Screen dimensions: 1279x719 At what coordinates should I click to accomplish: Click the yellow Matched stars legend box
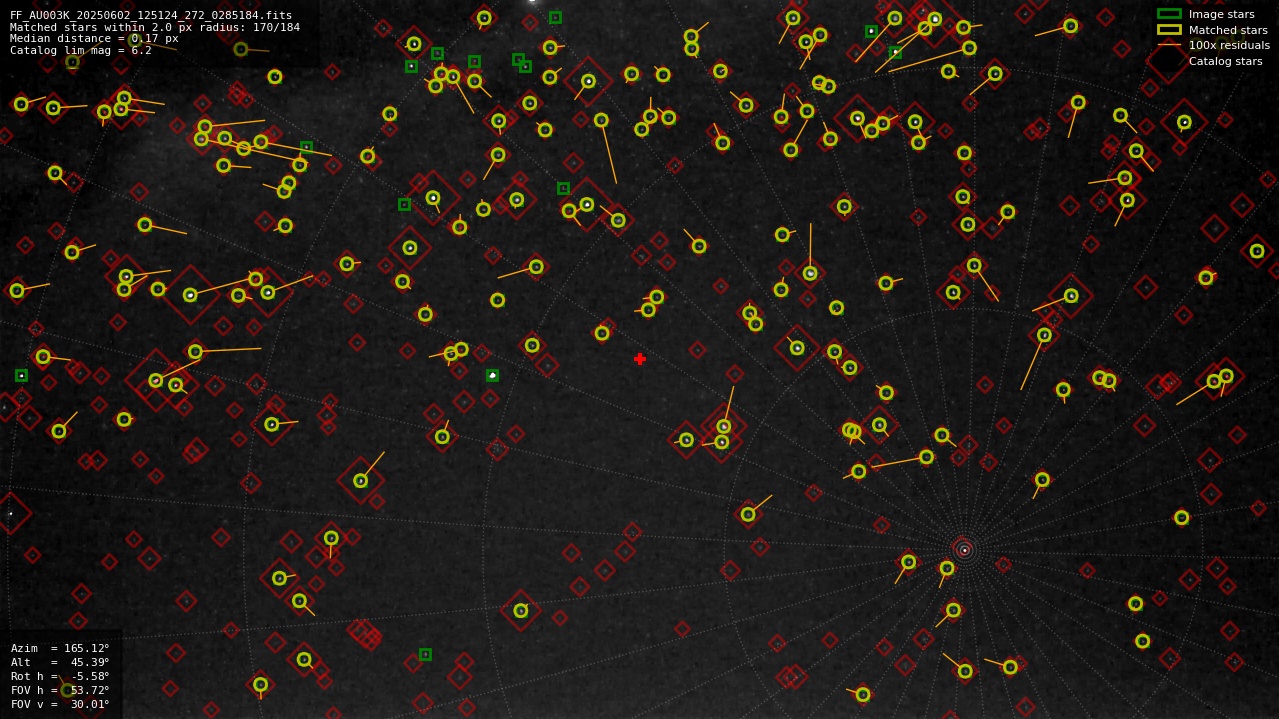(1169, 30)
